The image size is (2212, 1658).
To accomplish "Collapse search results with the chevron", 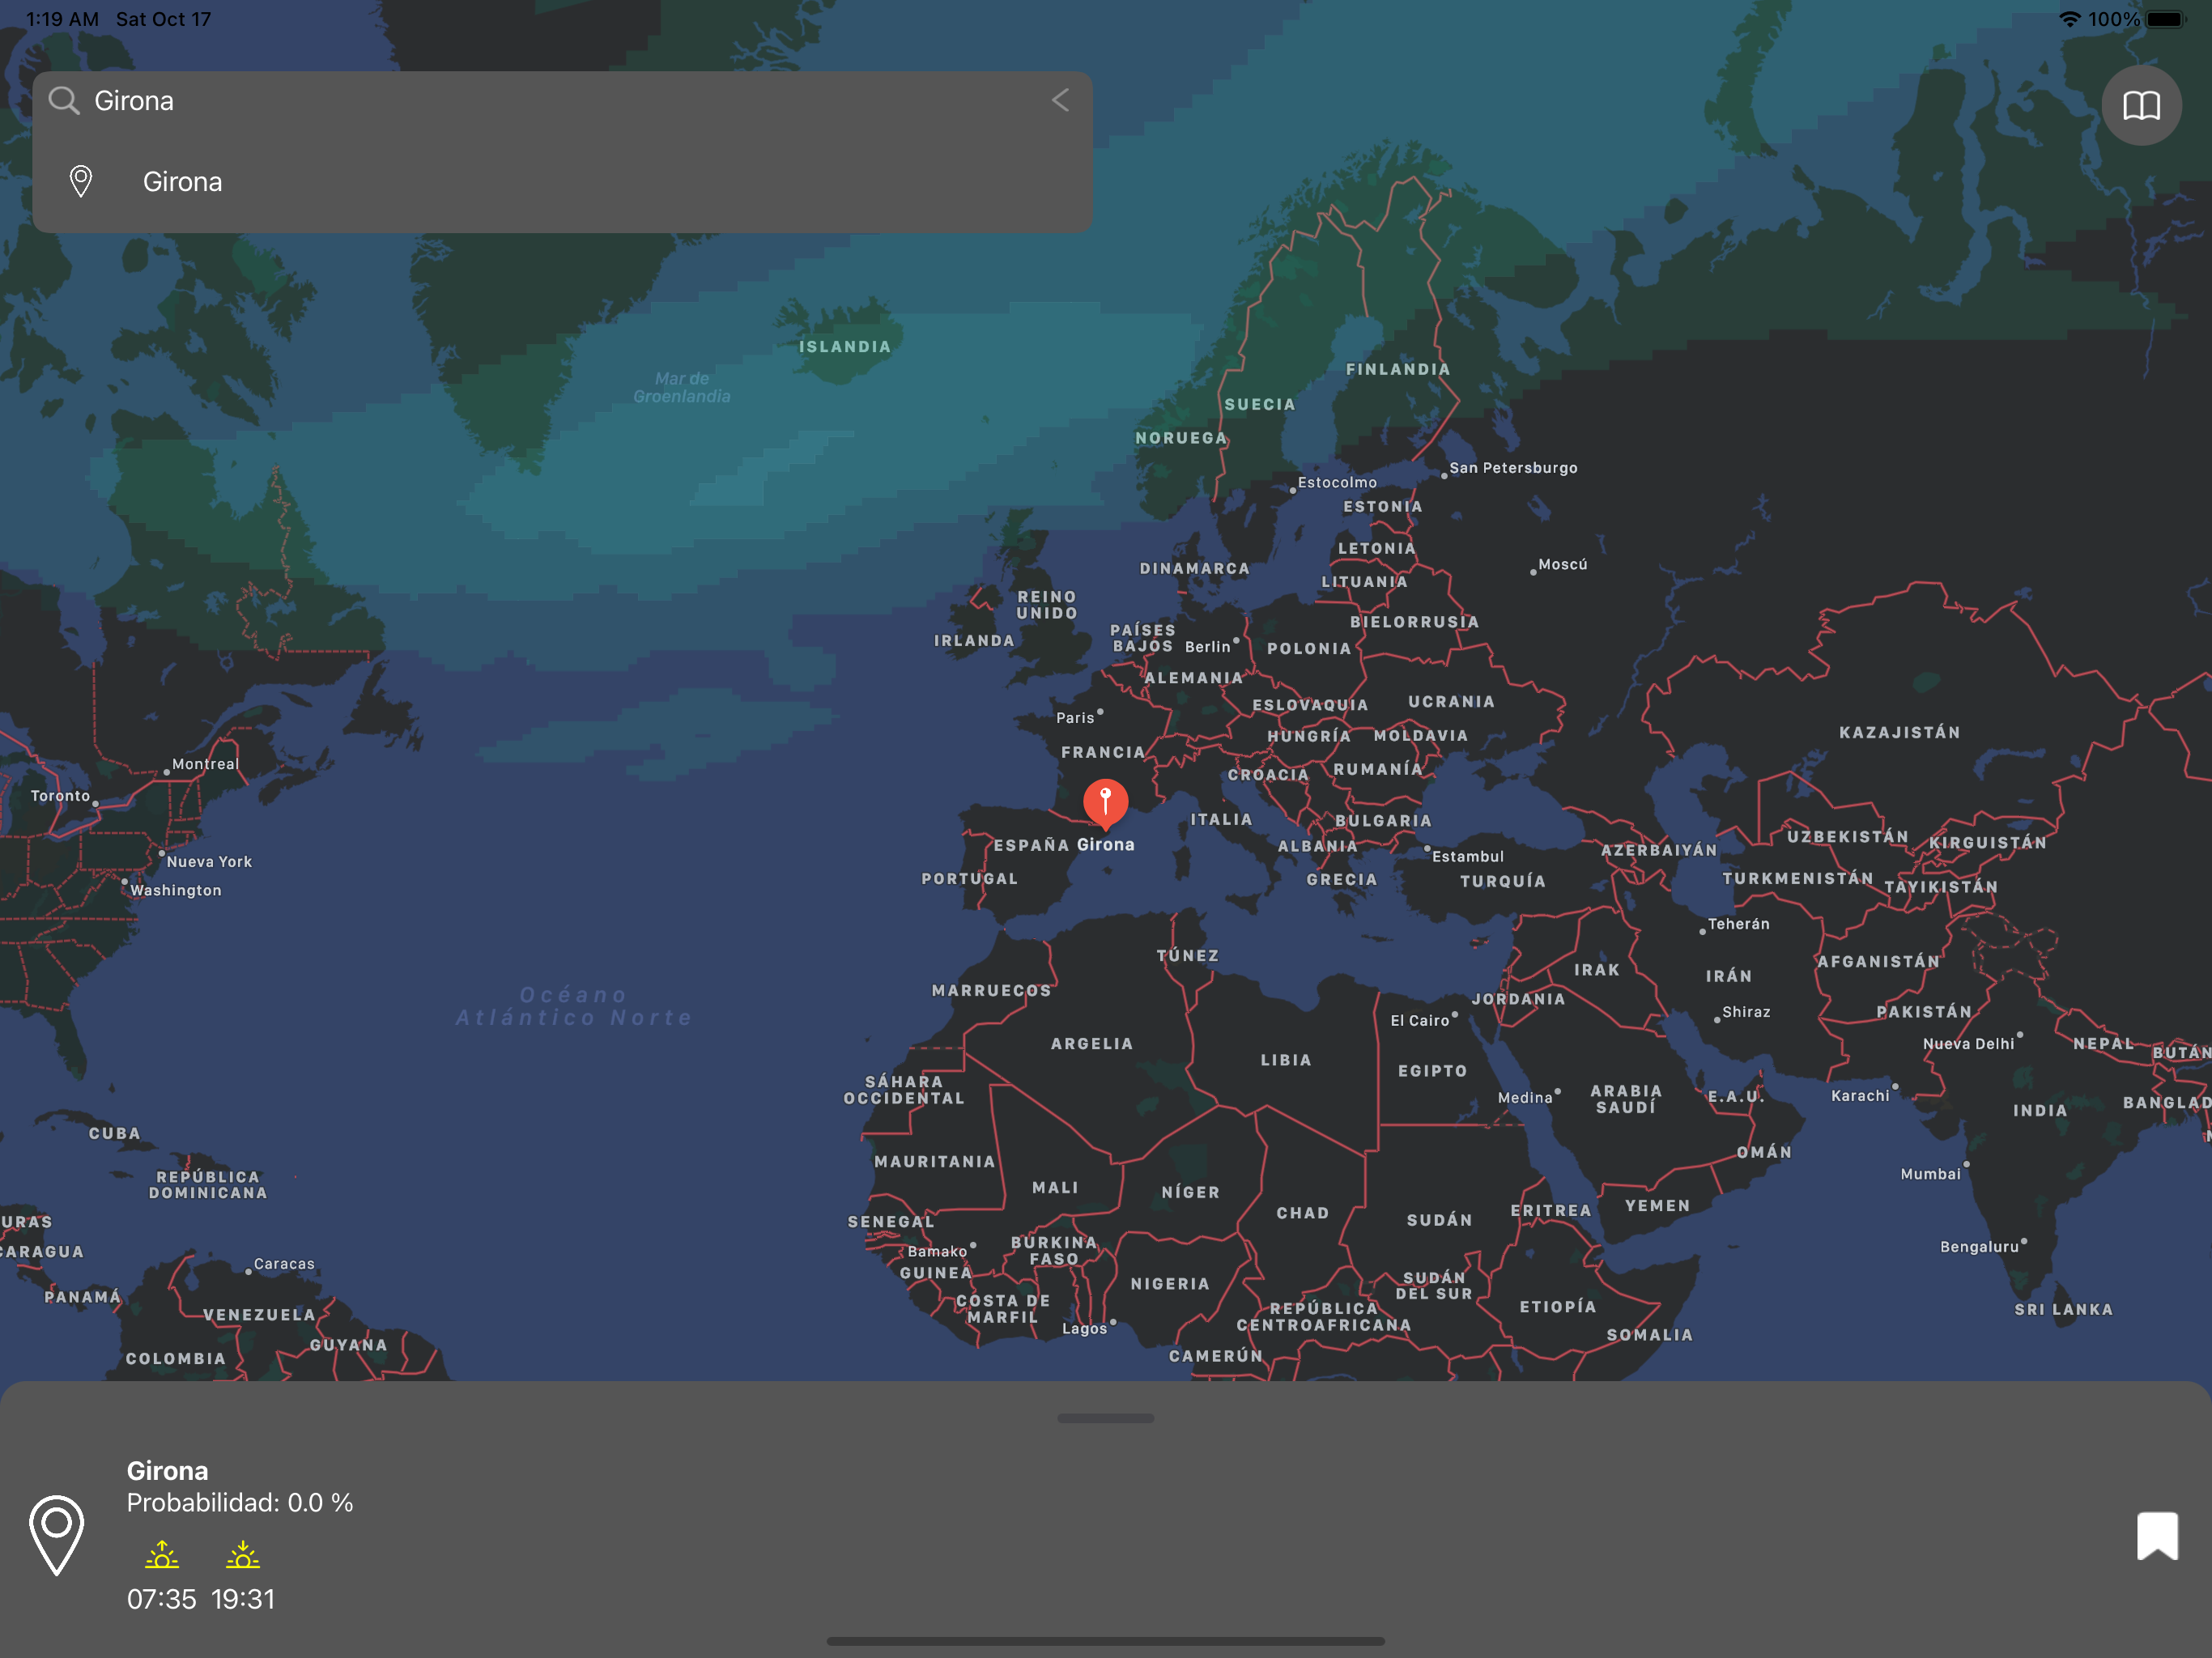I will (1060, 100).
